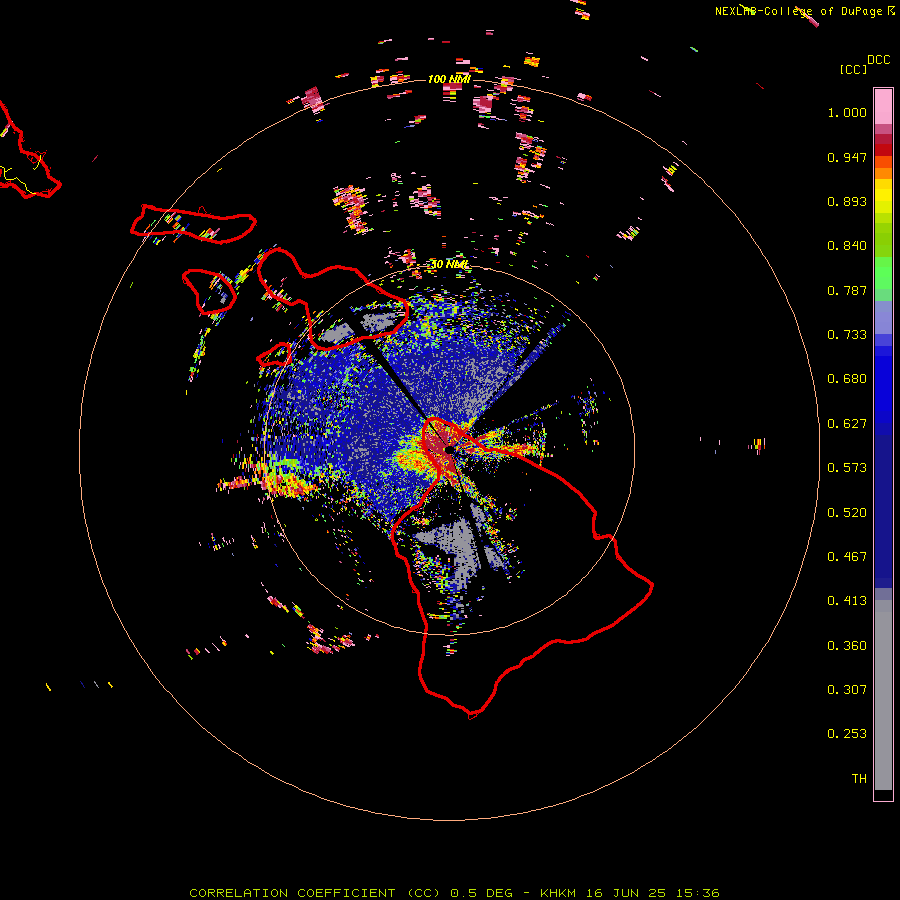Click the DCC legend heading
Image resolution: width=900 pixels, height=900 pixels.
[x=879, y=60]
